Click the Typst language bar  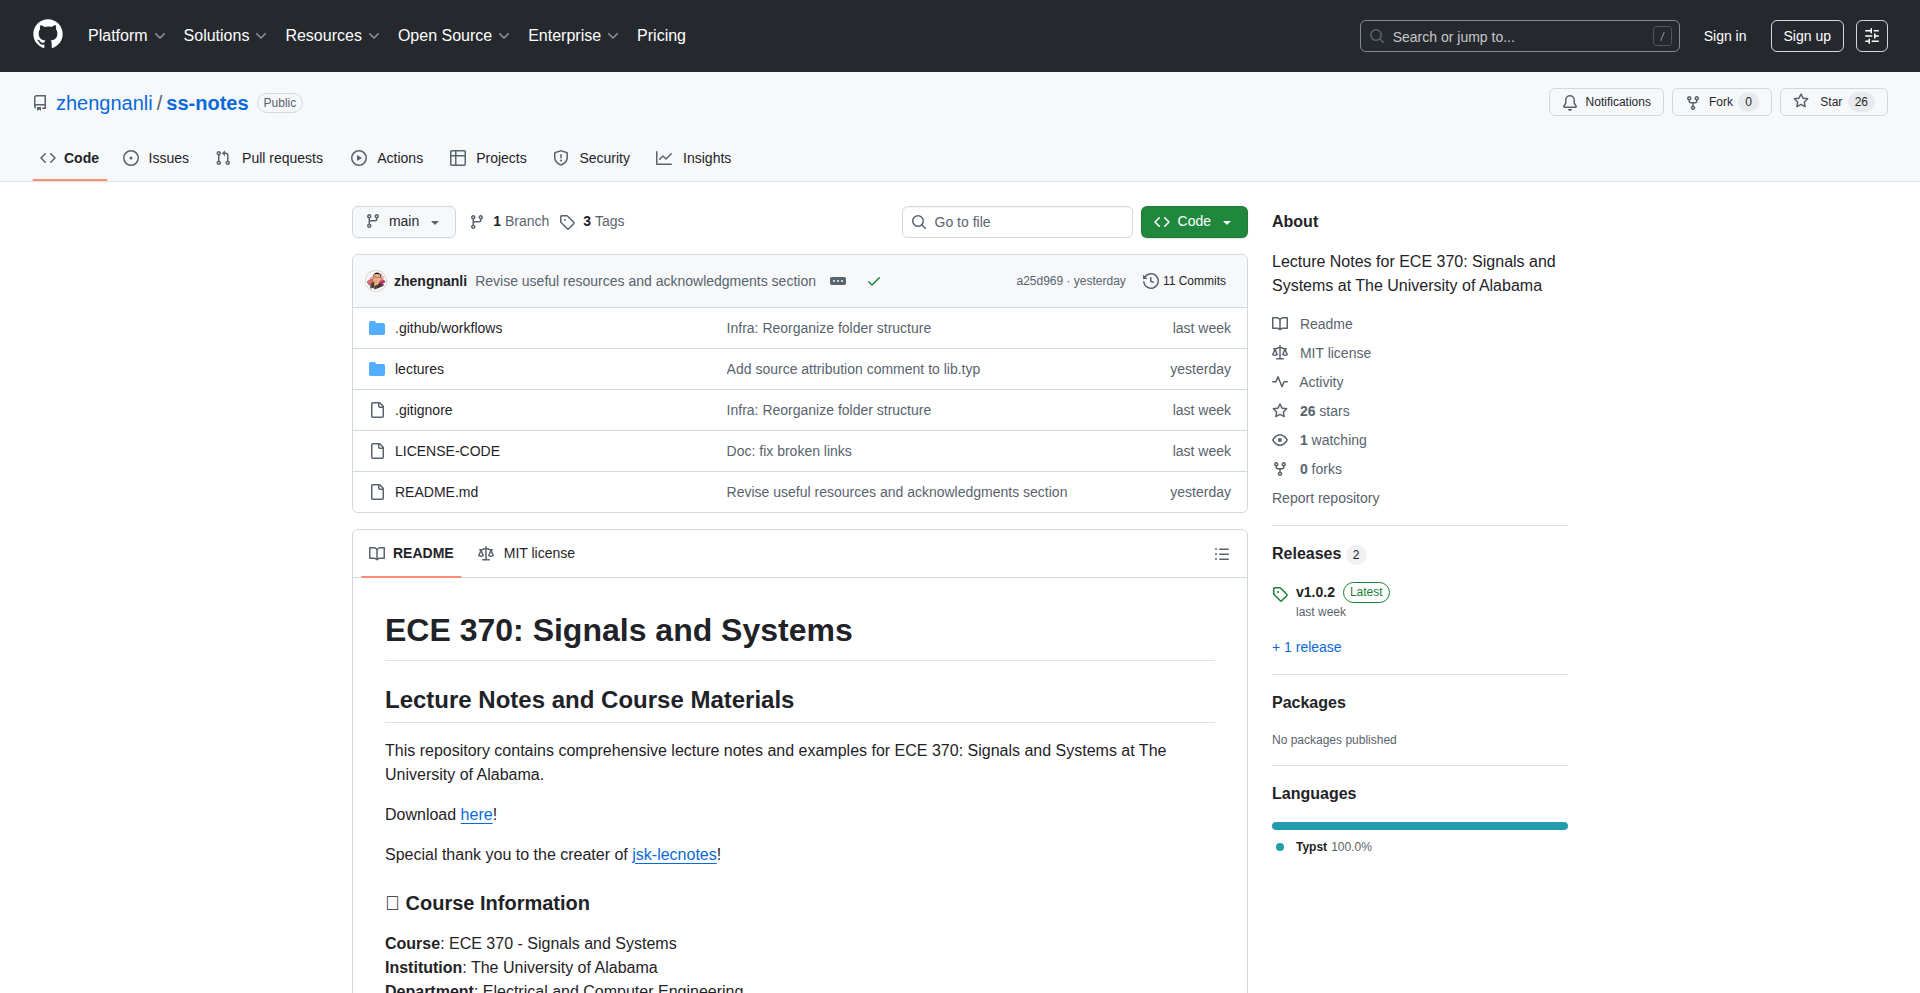(x=1419, y=826)
